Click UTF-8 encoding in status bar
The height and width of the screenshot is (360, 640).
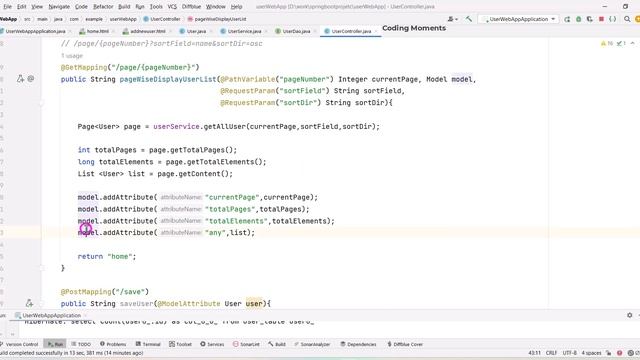[569, 353]
